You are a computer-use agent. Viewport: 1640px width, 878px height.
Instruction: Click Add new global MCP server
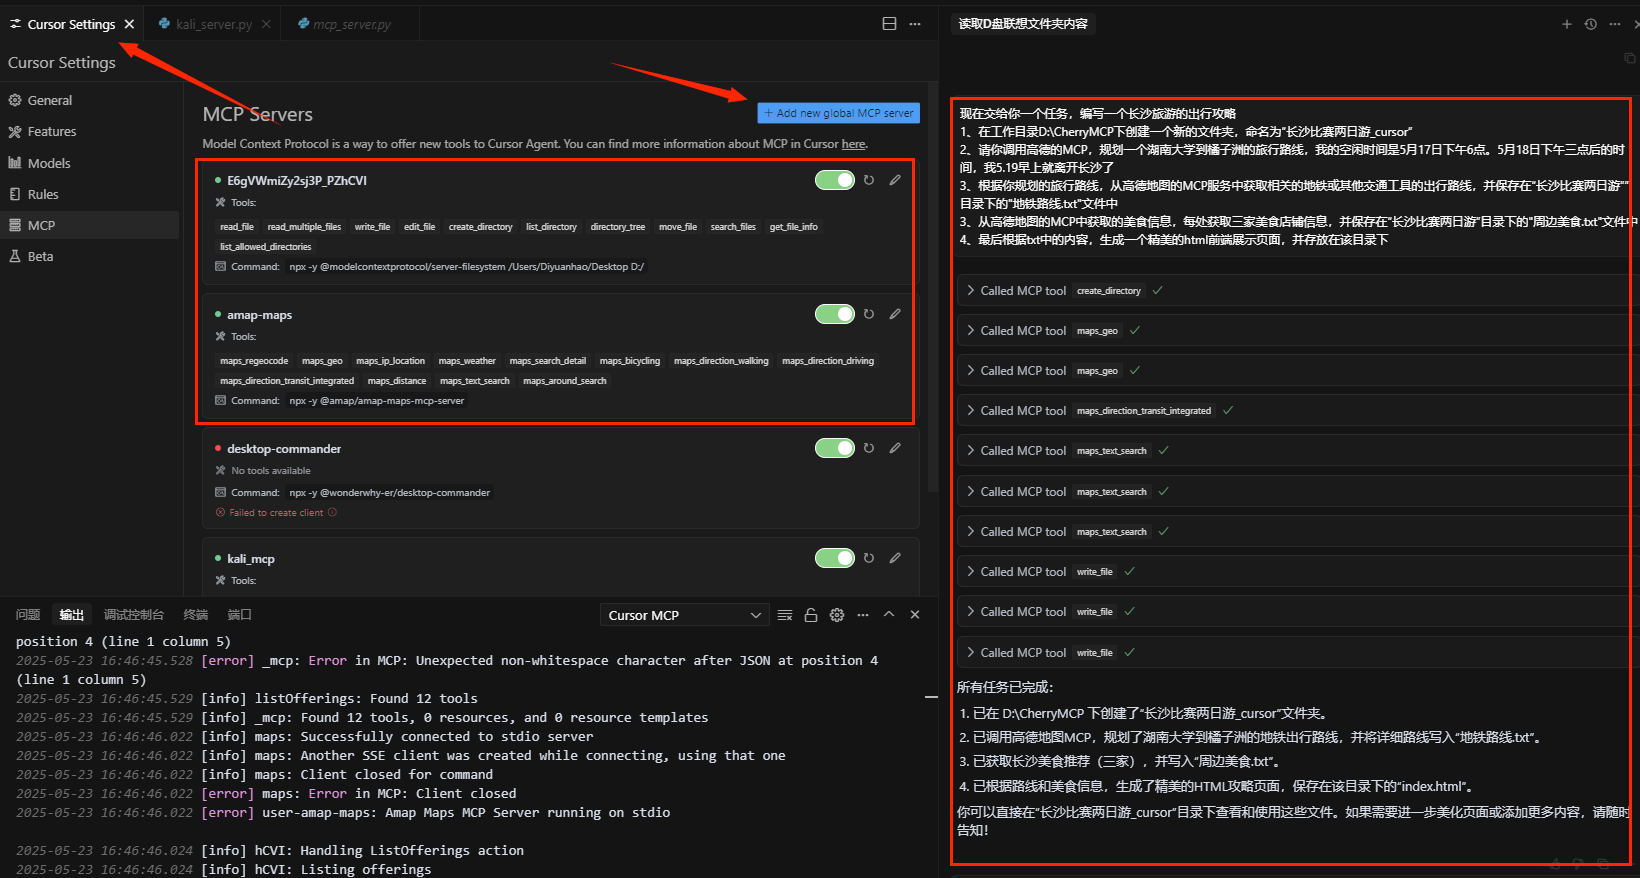click(838, 113)
